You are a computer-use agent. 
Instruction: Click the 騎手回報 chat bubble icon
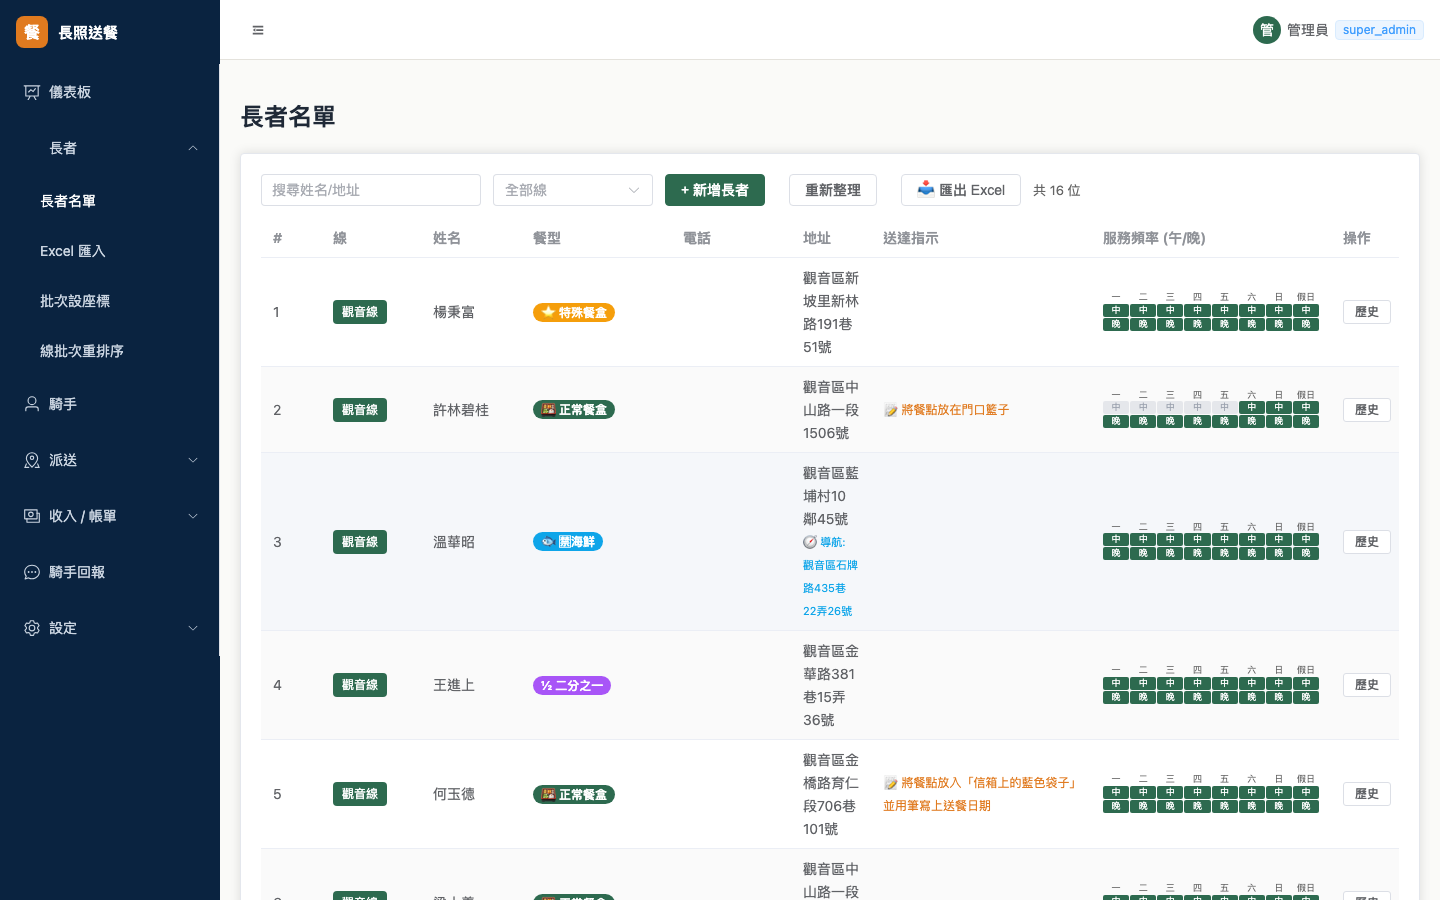(32, 572)
